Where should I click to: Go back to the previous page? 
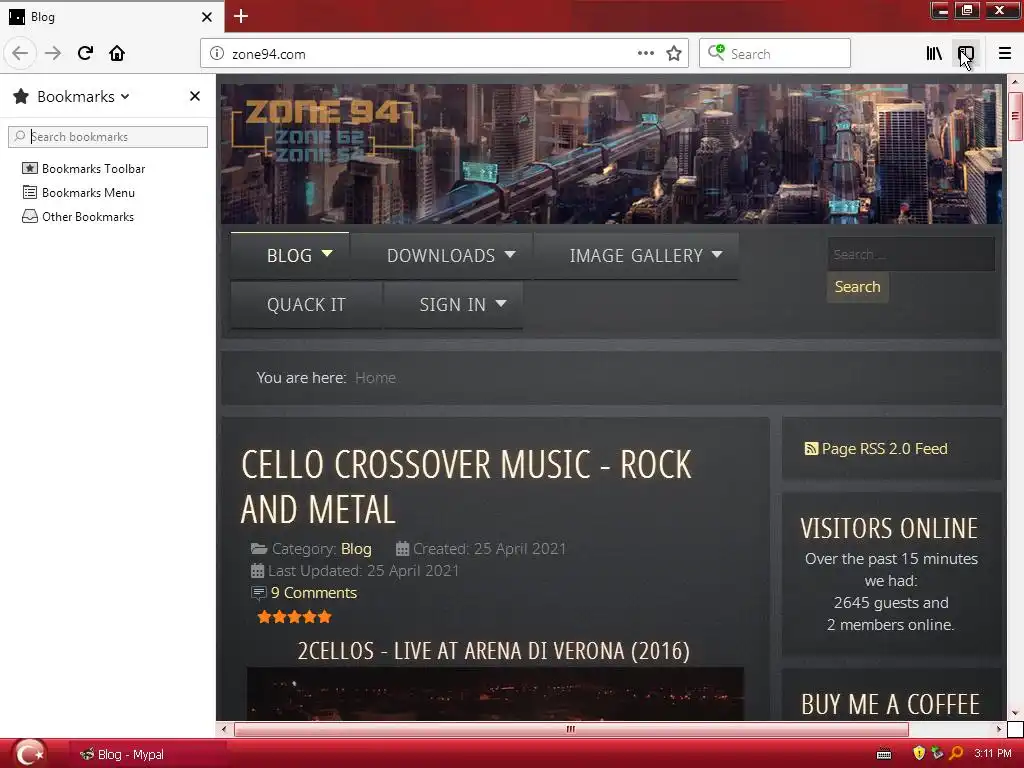coord(20,53)
